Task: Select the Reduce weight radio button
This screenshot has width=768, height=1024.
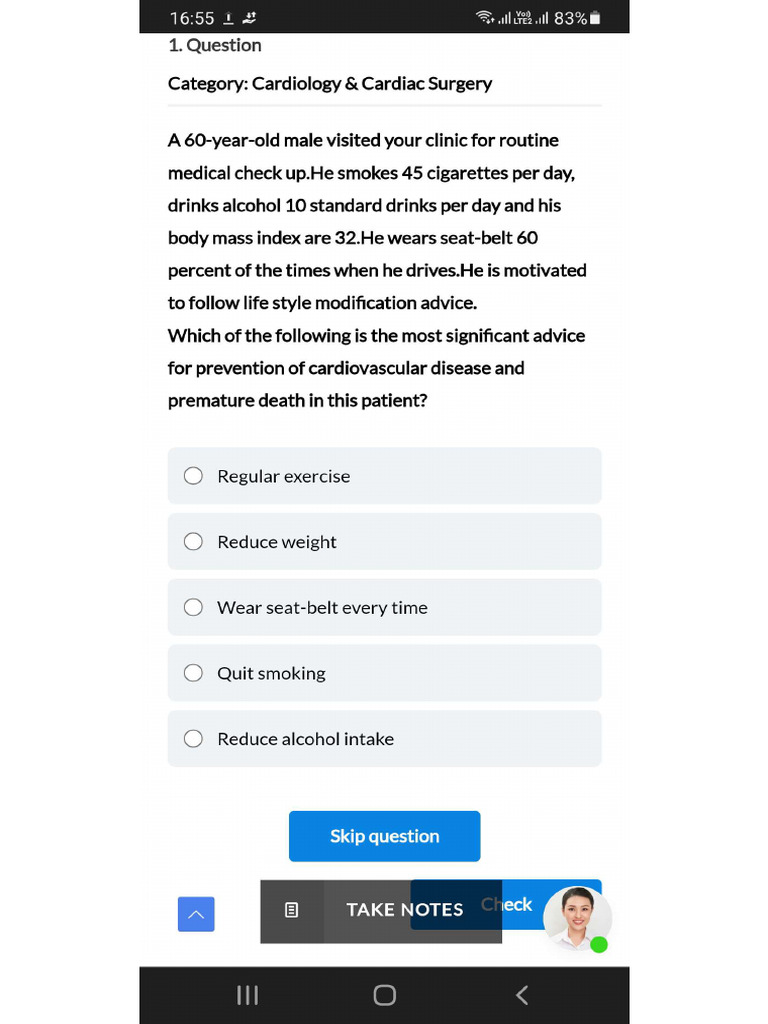Action: tap(193, 541)
